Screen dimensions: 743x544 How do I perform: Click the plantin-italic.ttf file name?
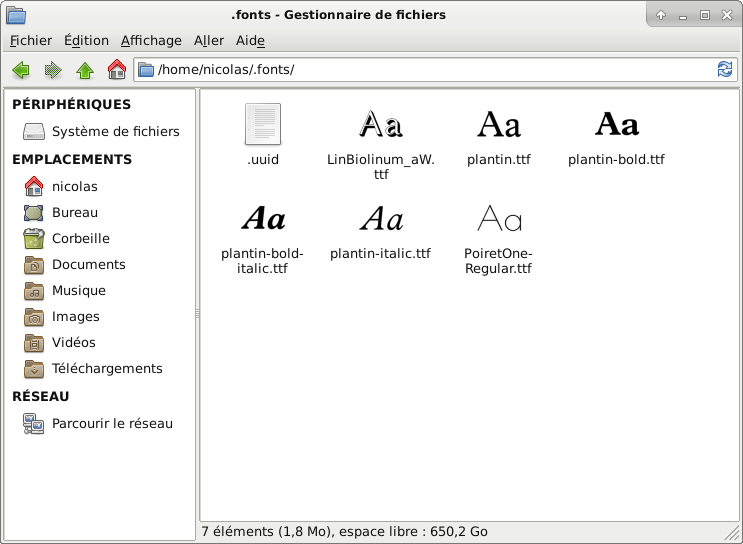381,254
